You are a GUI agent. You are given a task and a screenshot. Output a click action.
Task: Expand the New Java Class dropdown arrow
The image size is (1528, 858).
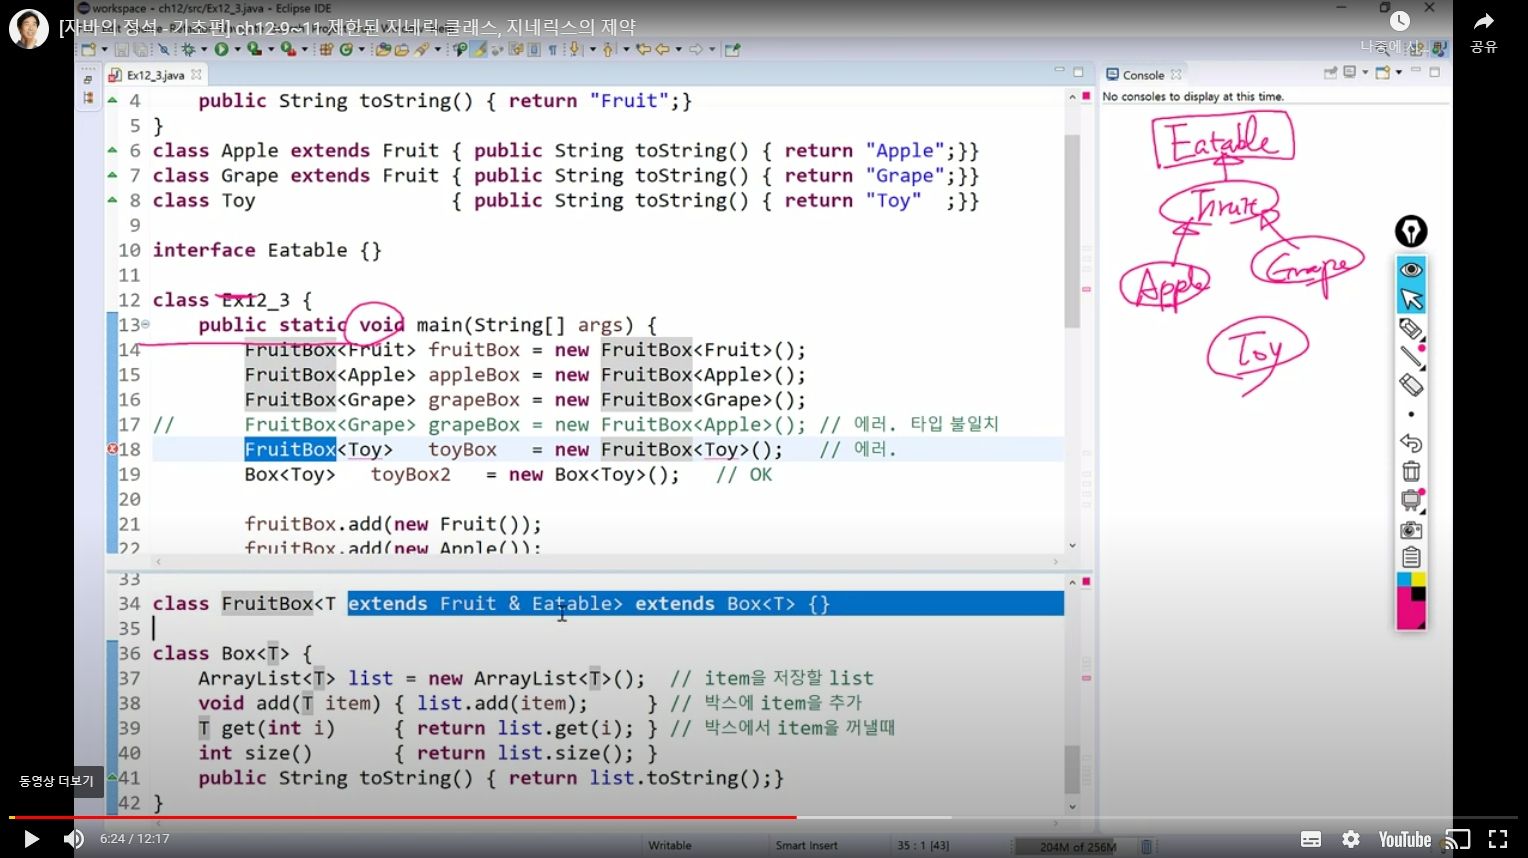[x=362, y=49]
